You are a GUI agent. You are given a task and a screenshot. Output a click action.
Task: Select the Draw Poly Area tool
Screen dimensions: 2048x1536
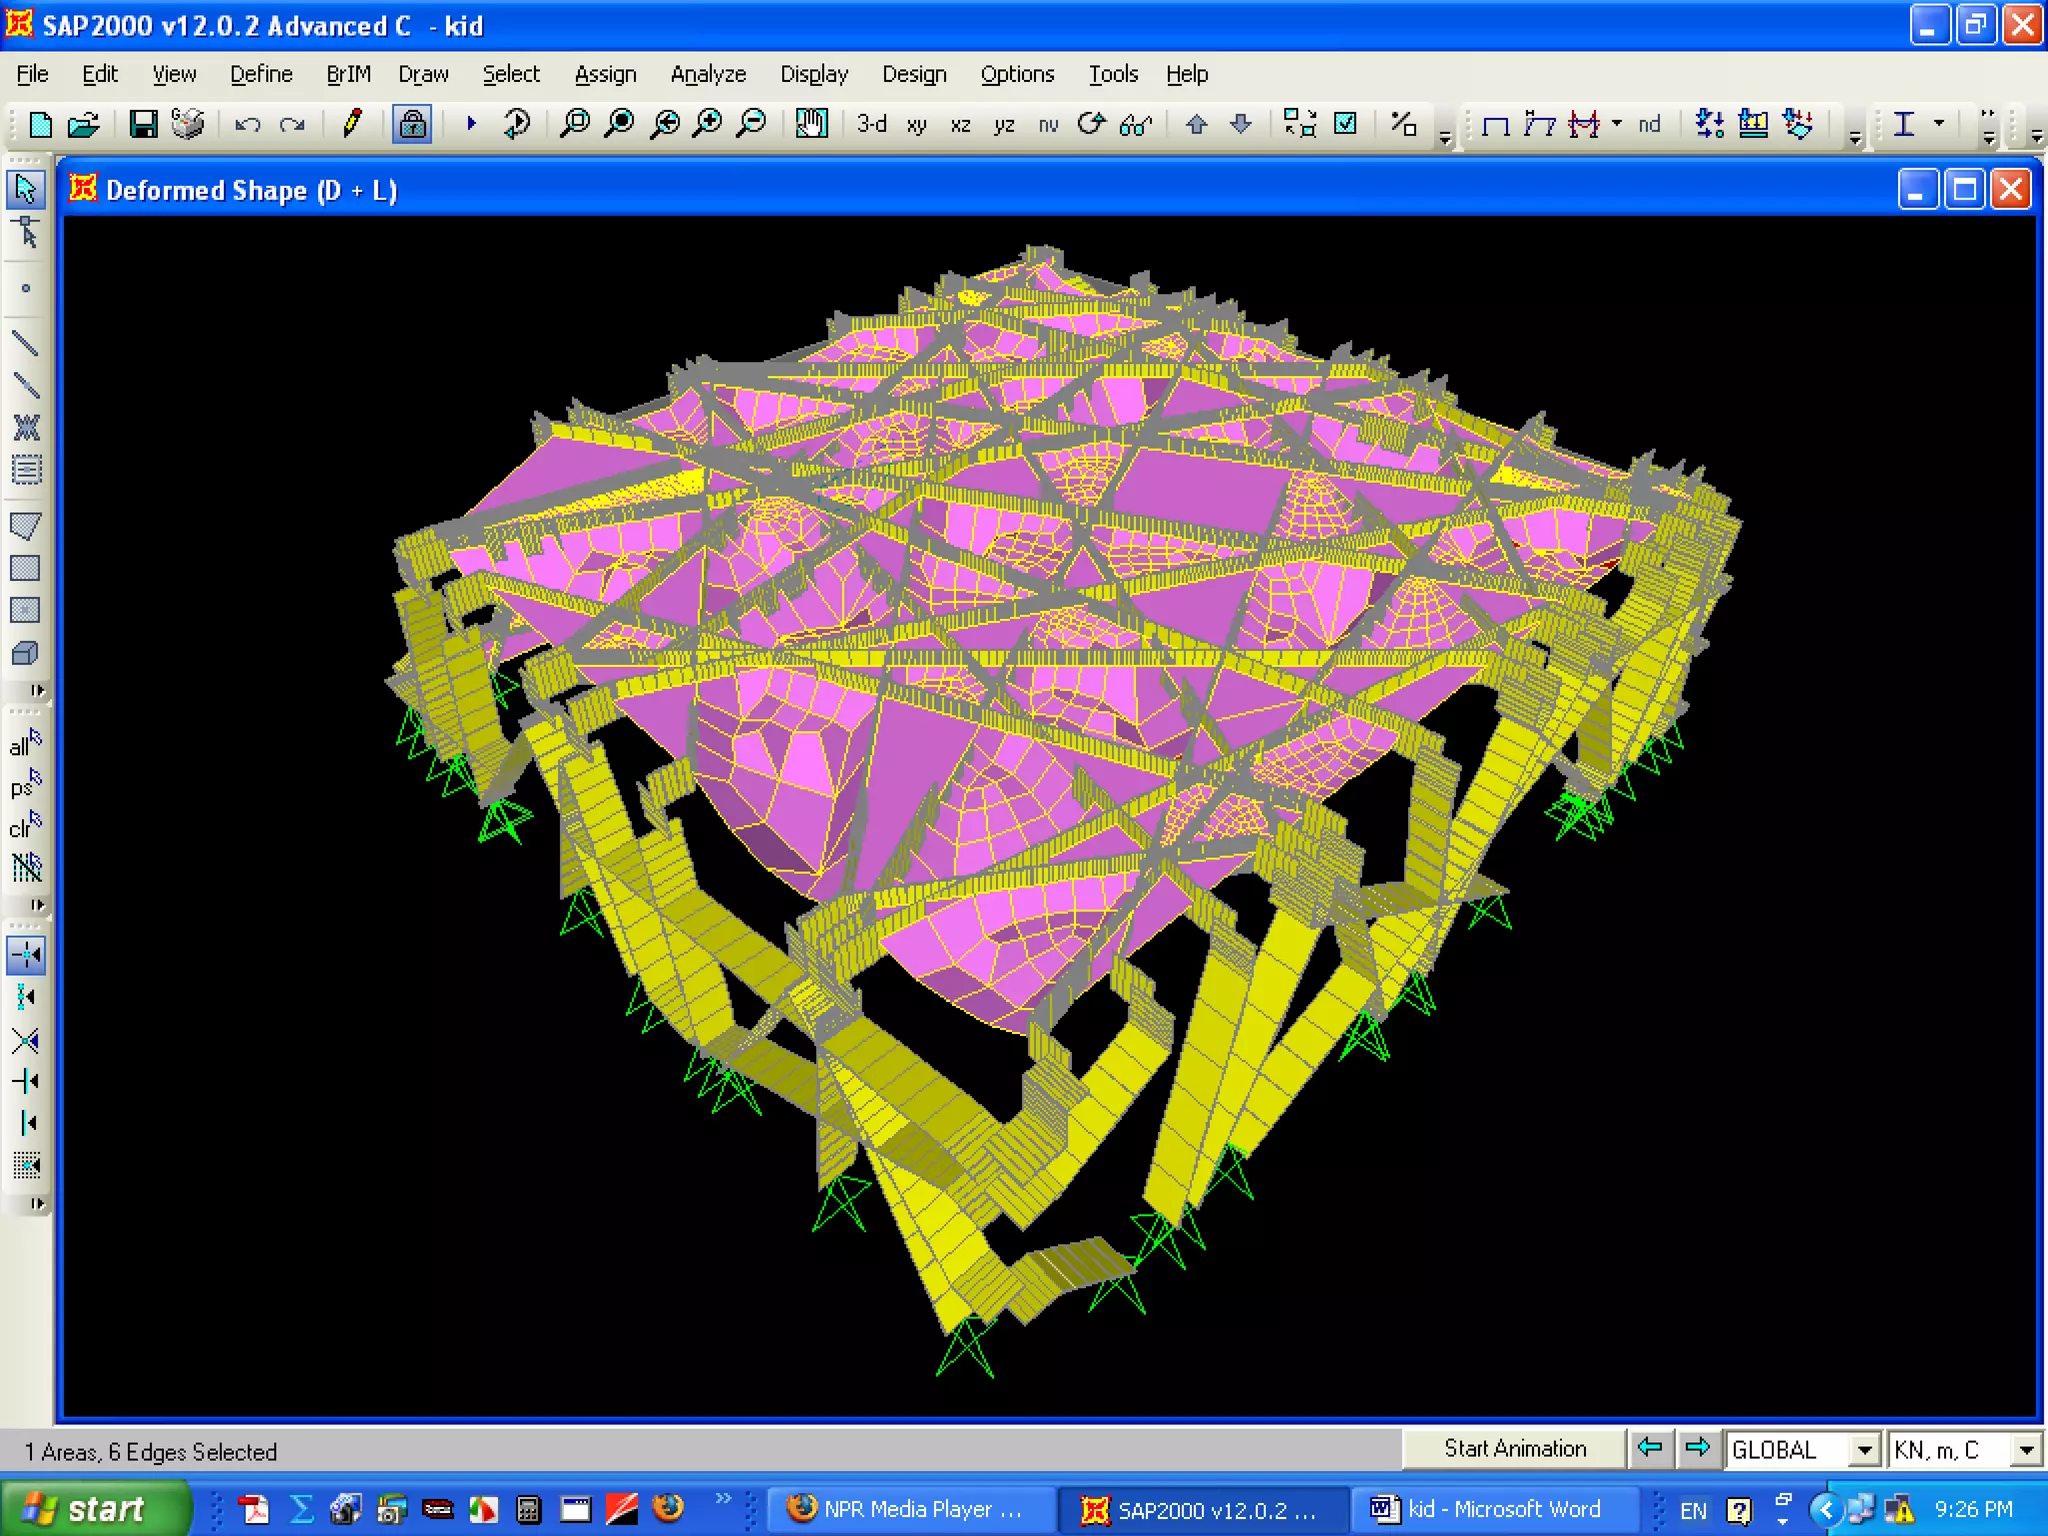click(x=25, y=526)
